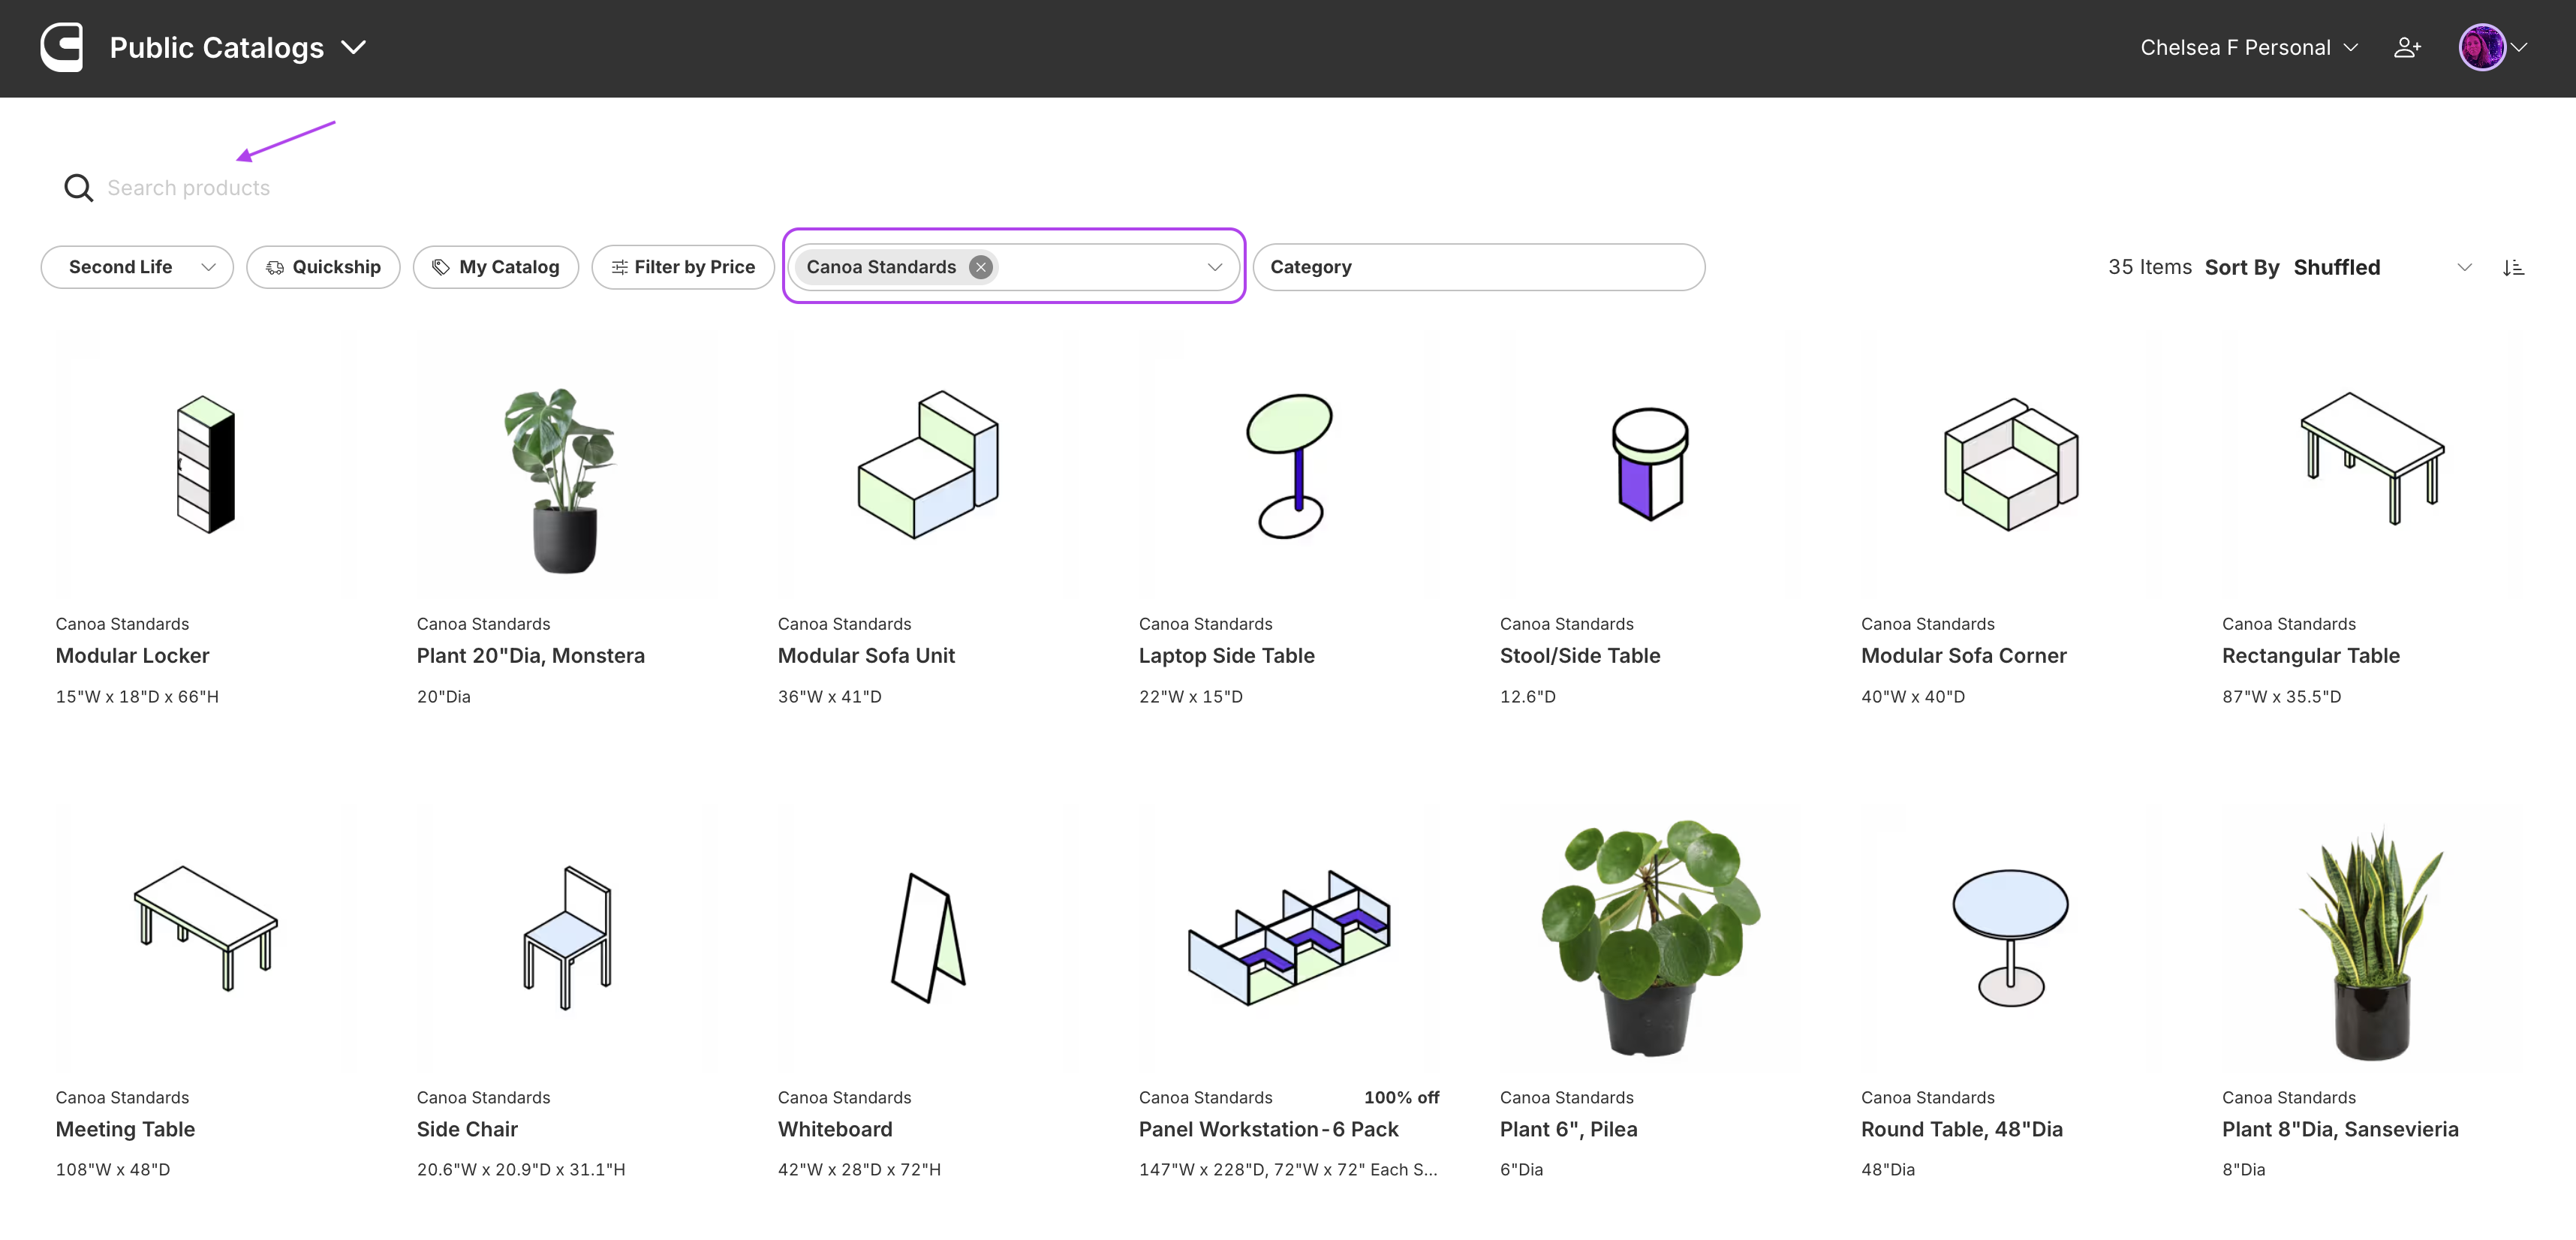This screenshot has height=1240, width=2576.
Task: Open the Public Catalogs menu
Action: 238,47
